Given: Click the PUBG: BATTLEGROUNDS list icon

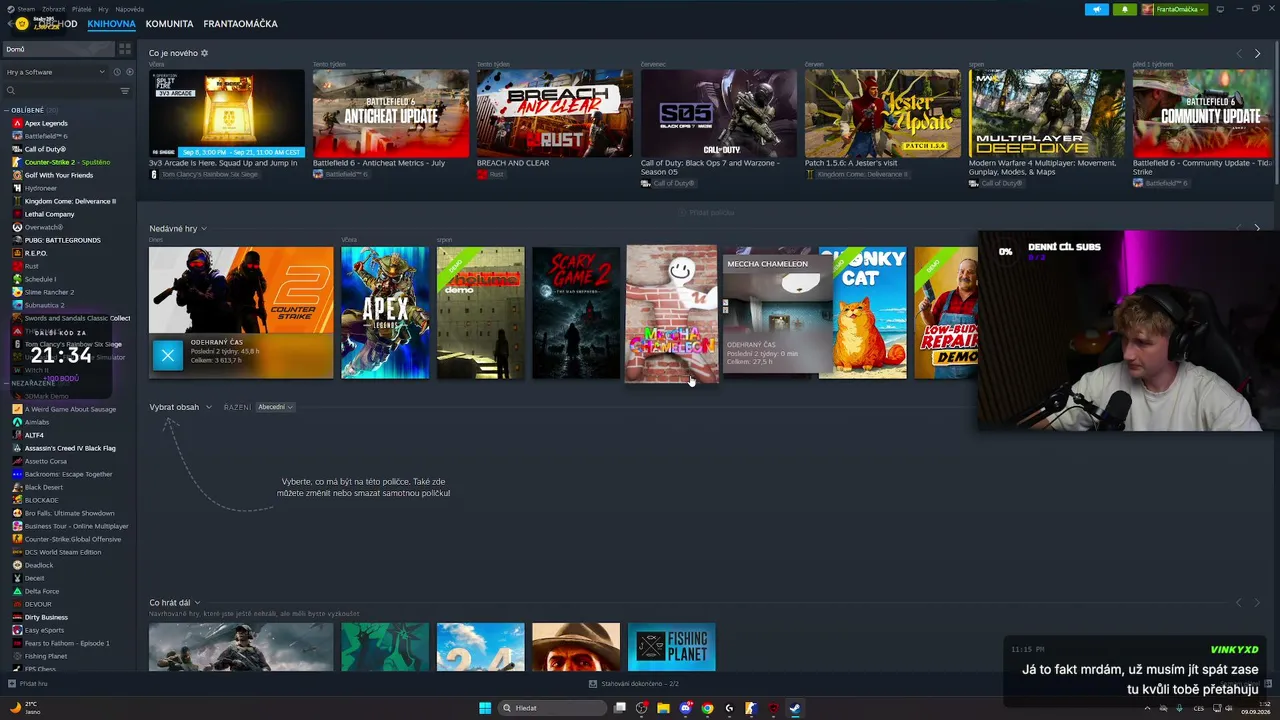Looking at the screenshot, I should (17, 240).
